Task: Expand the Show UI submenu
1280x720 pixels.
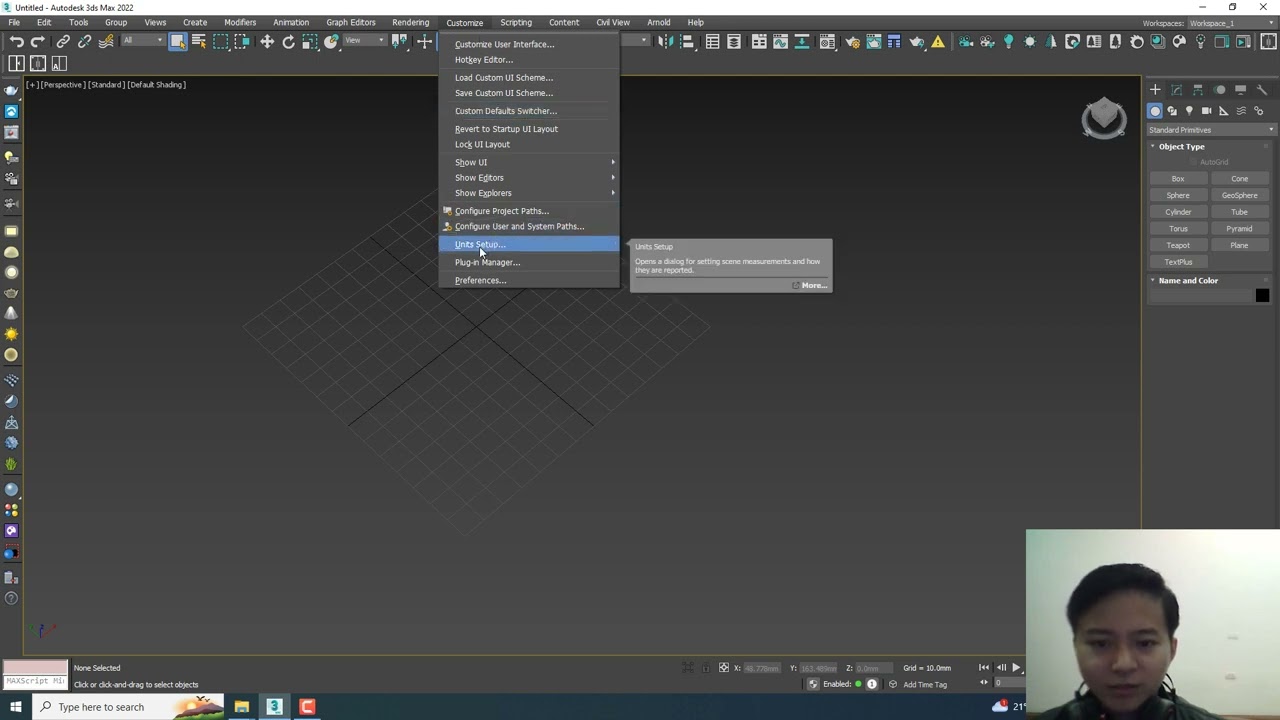Action: (530, 162)
